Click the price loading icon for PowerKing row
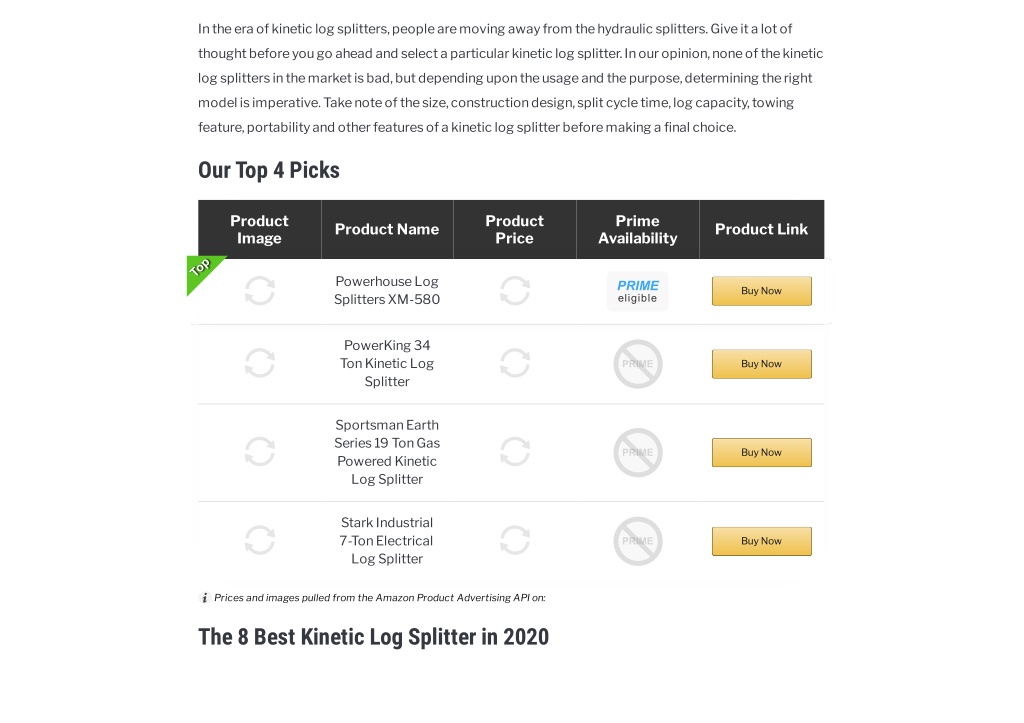Viewport: 1024px width, 723px height. coord(515,363)
